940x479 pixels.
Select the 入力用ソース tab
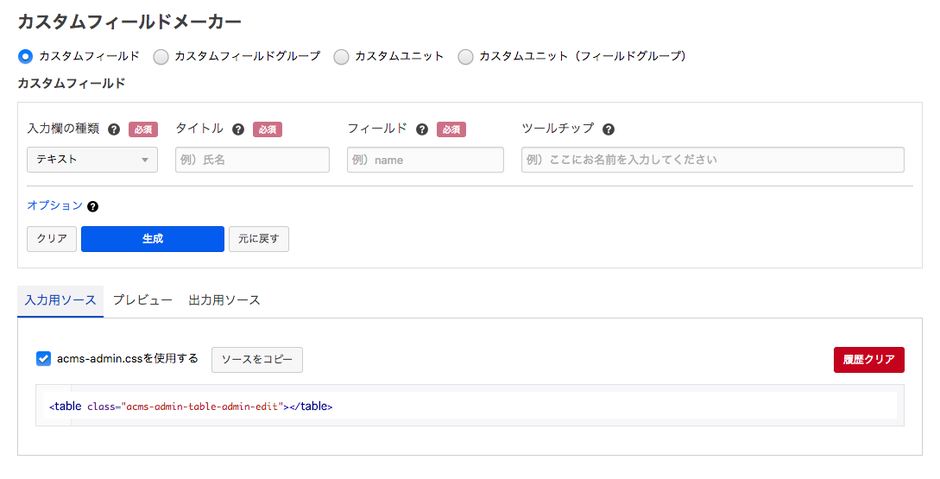coord(60,300)
